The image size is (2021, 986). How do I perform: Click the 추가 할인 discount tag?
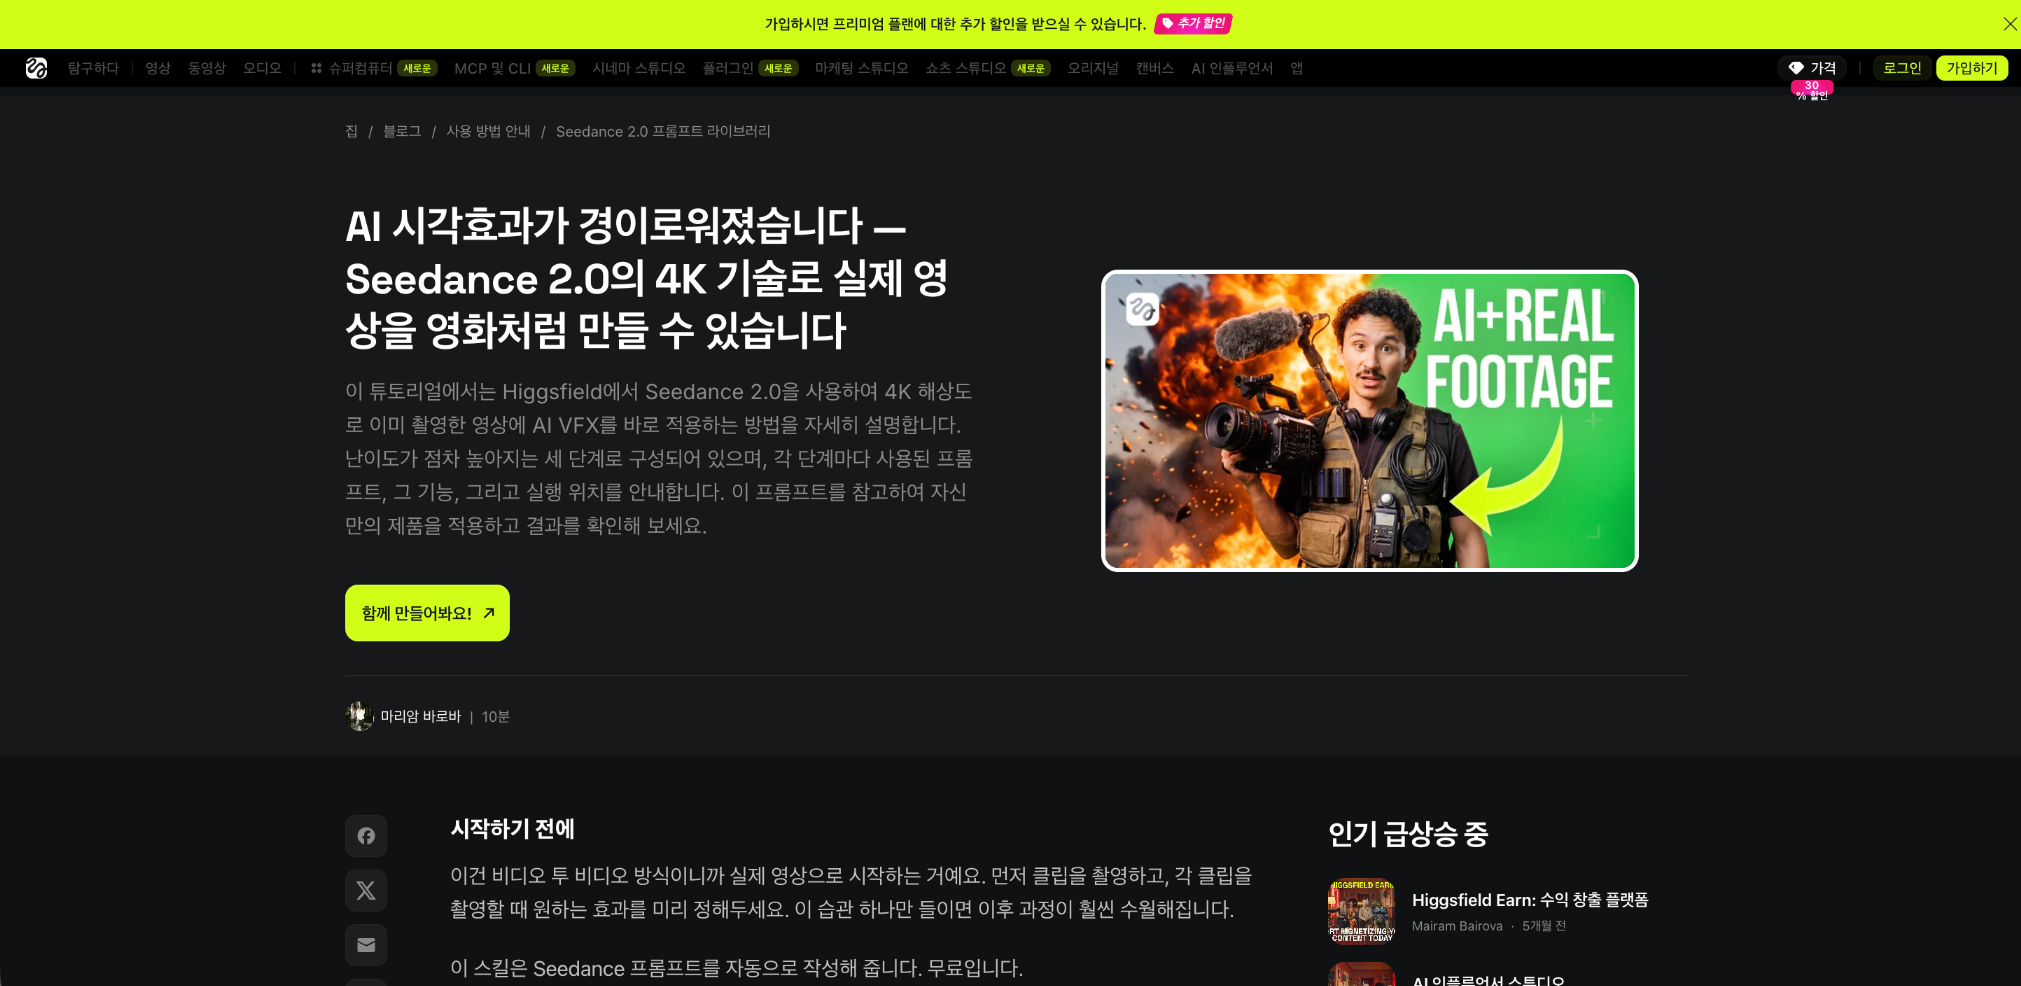(1193, 23)
